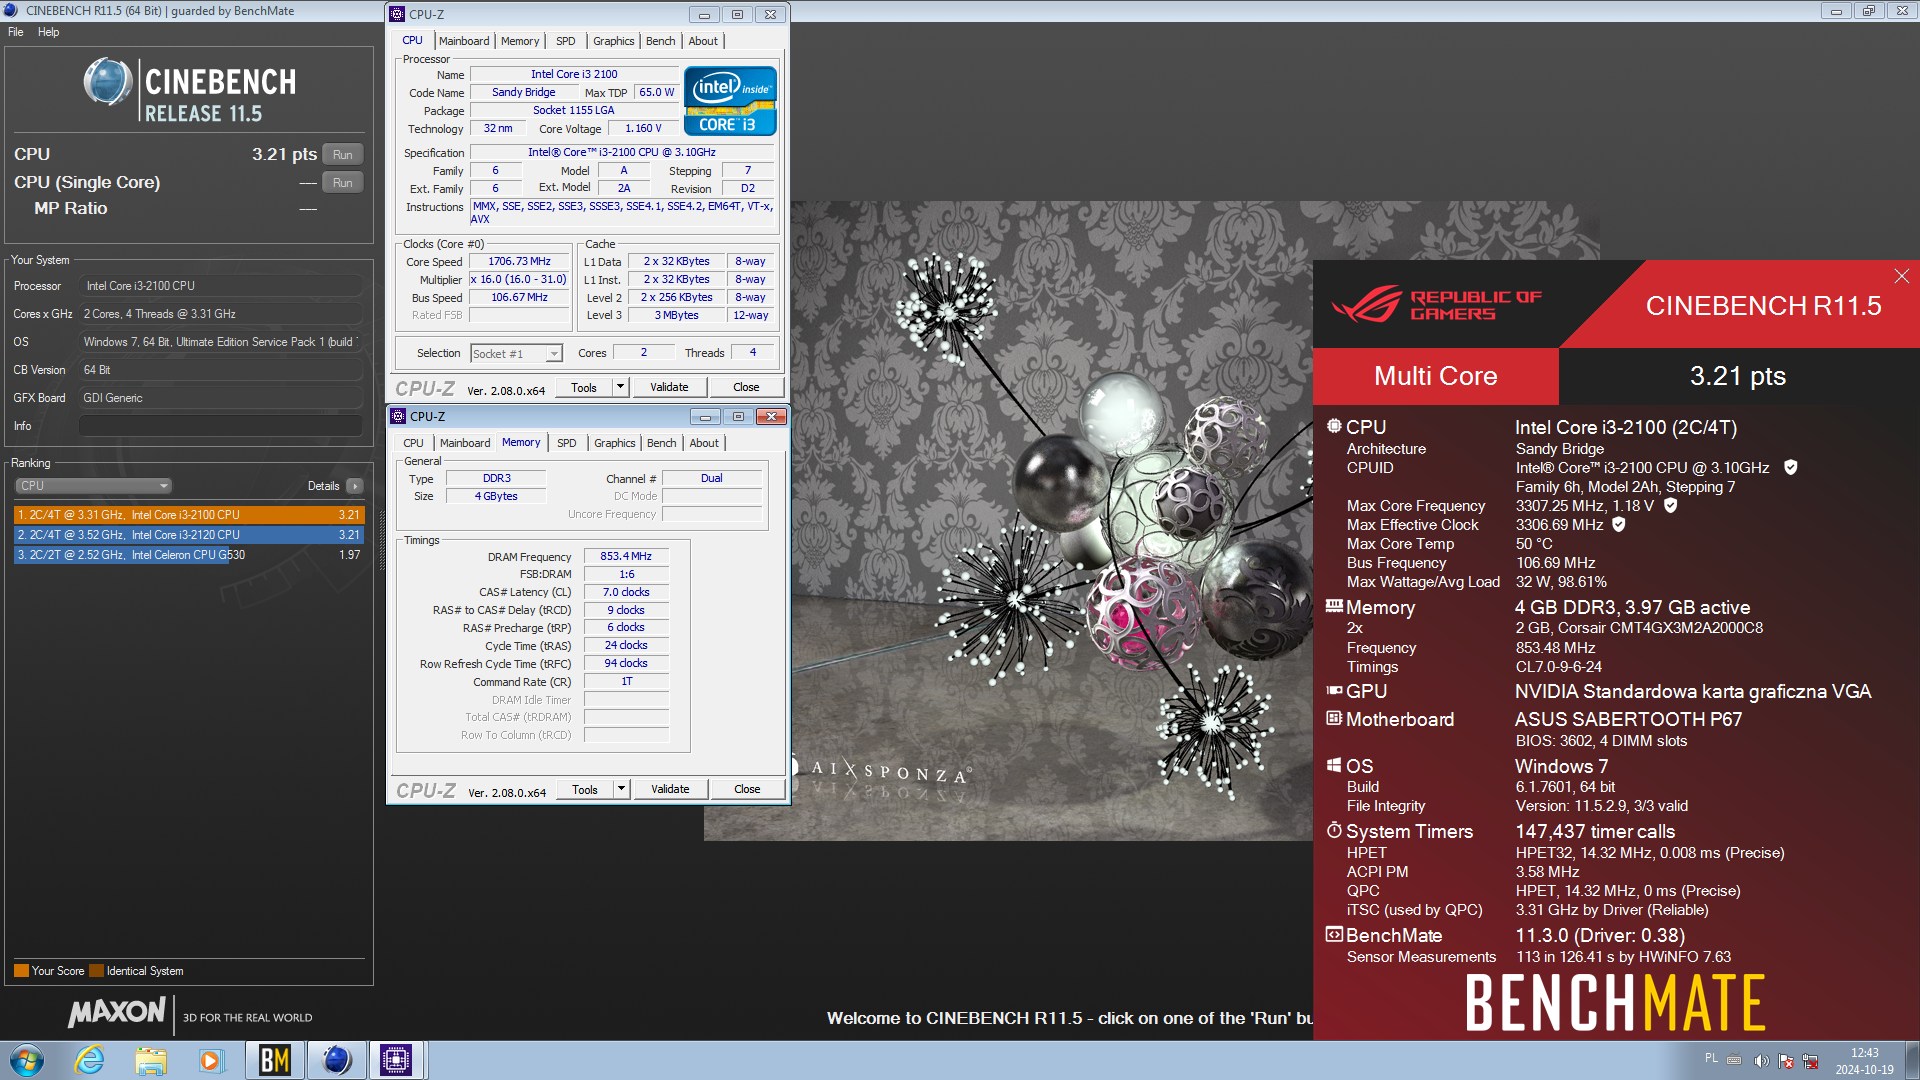The image size is (1920, 1080).
Task: Click the PL language indicator
Action: pos(1711,1058)
